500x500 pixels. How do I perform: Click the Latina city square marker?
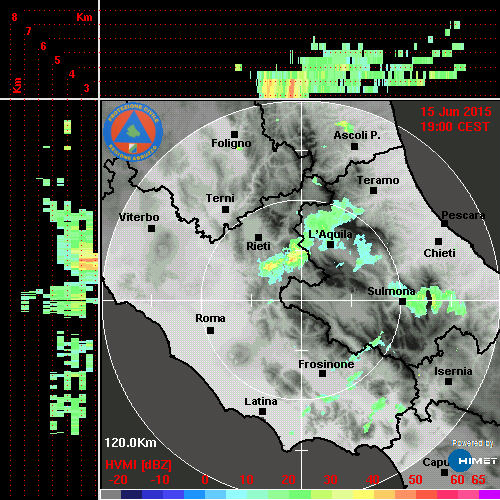[x=262, y=412]
